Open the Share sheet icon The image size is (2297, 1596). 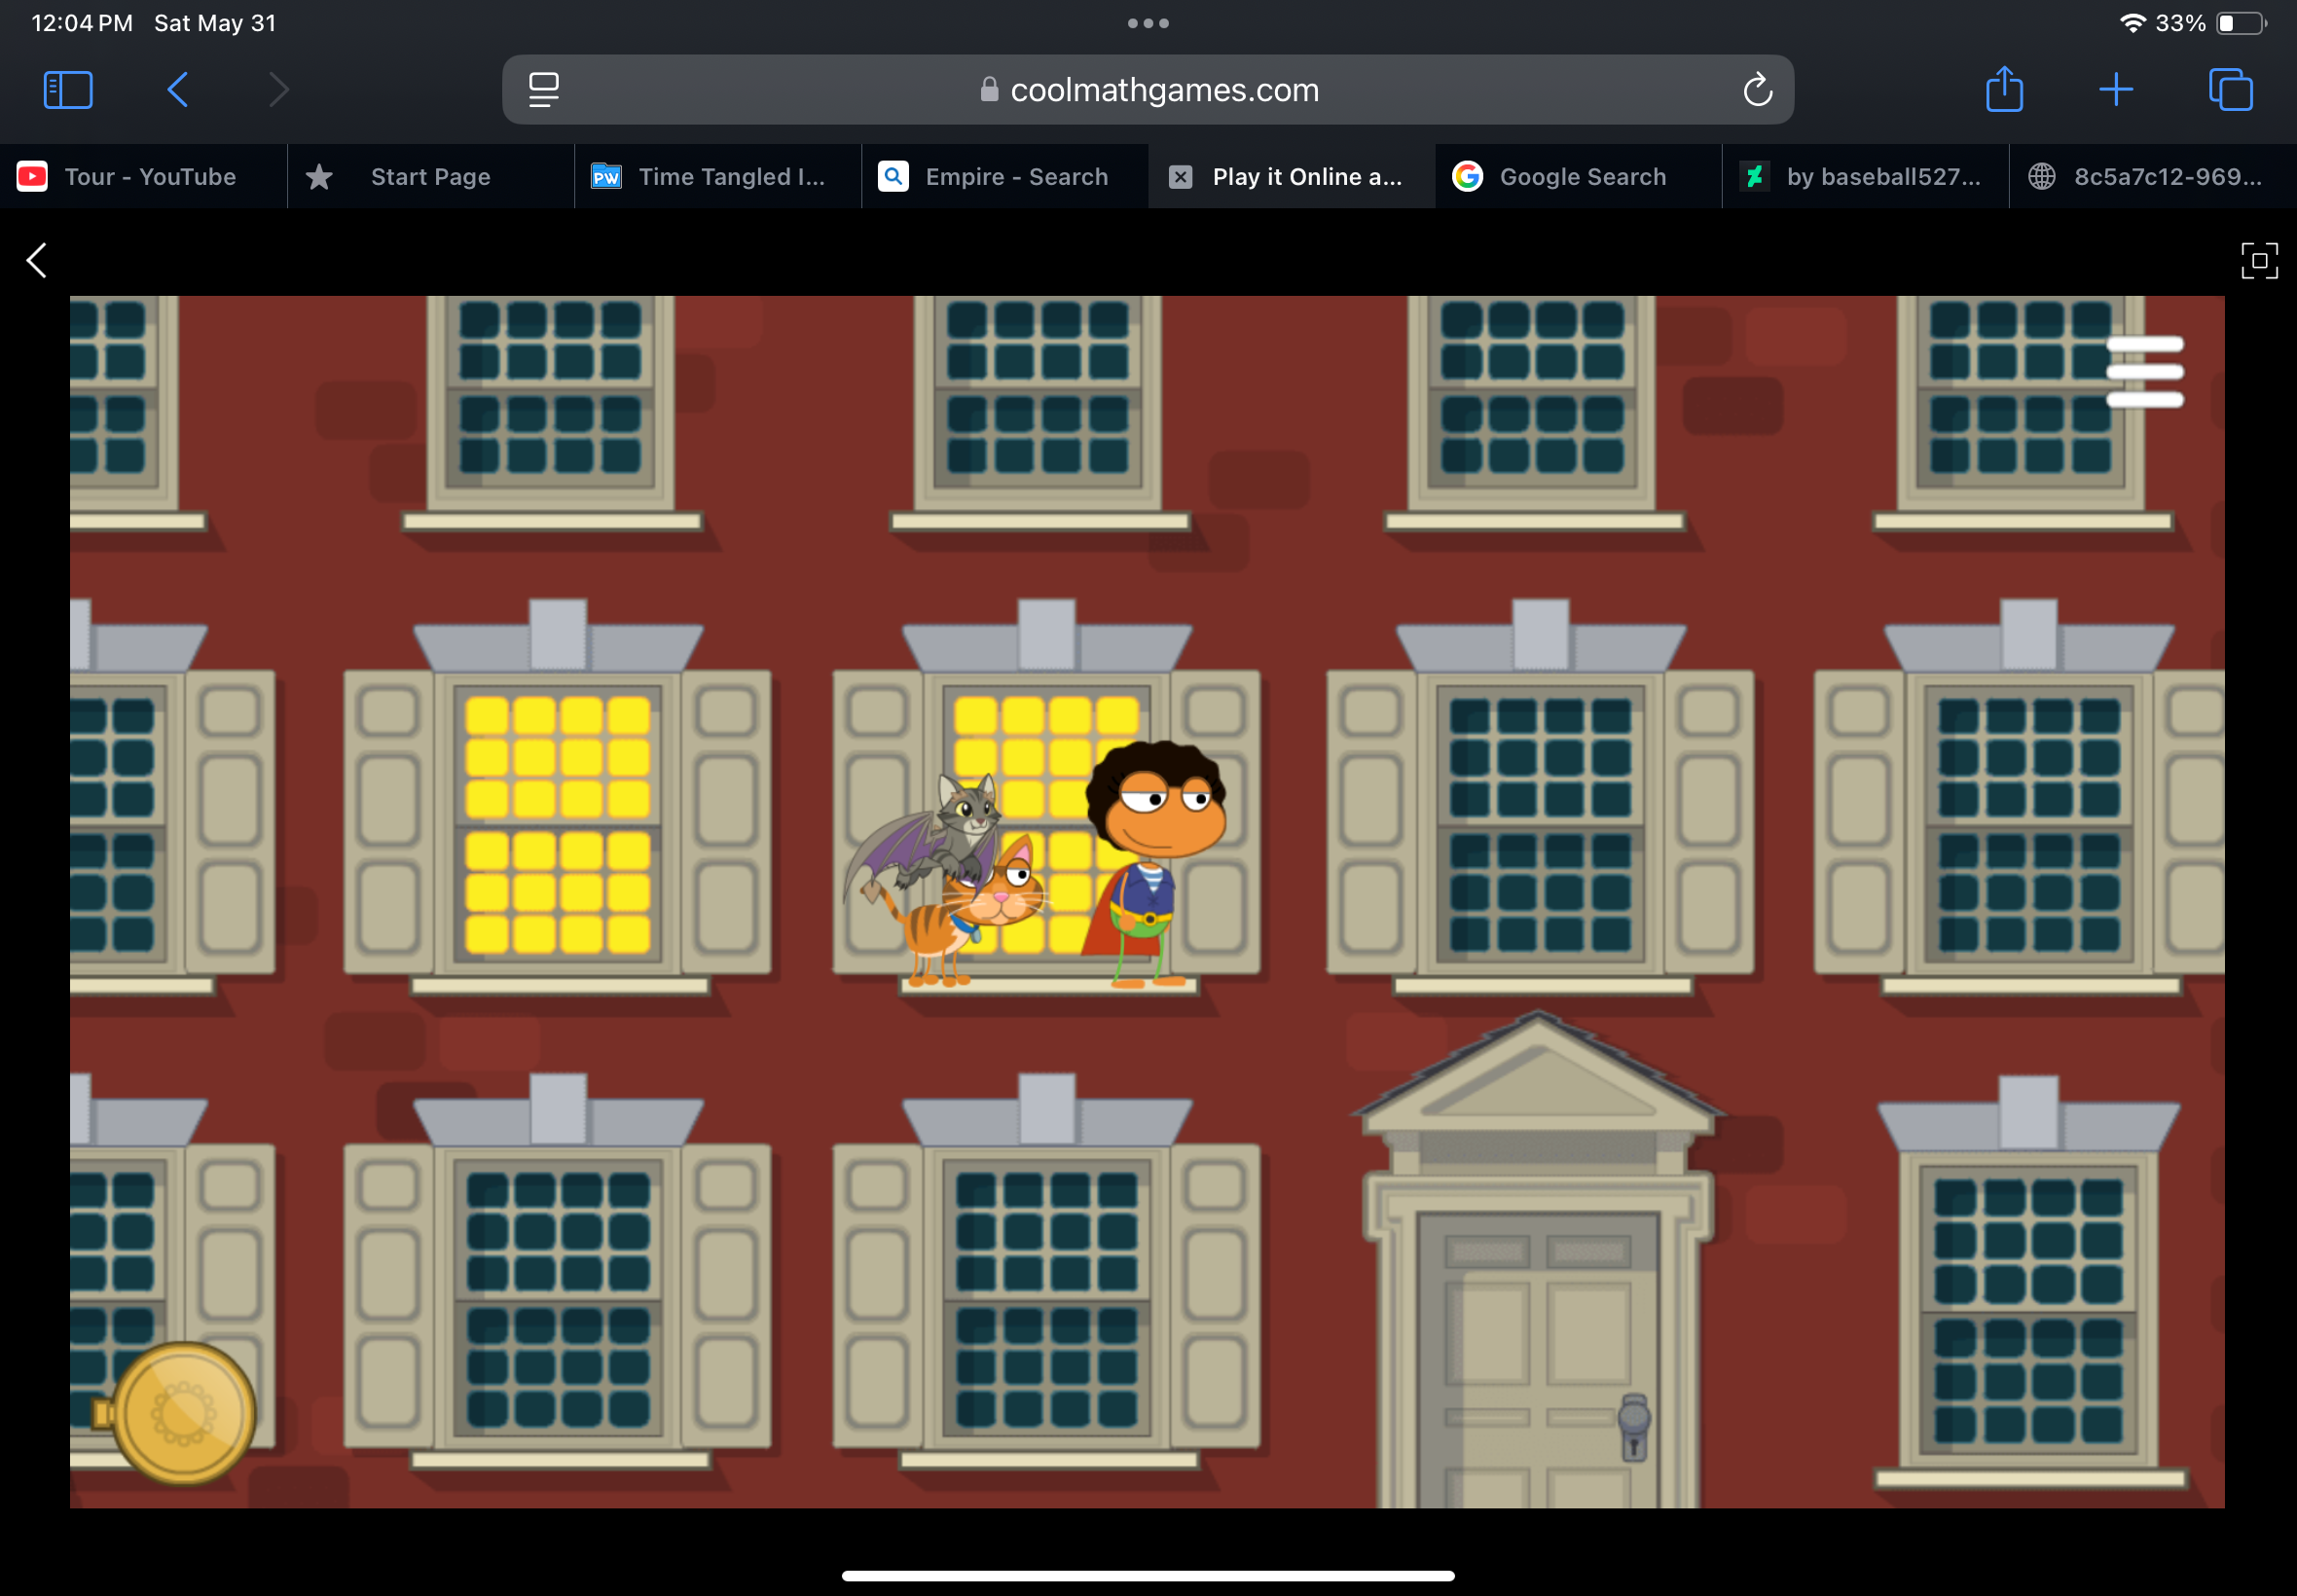(2004, 89)
